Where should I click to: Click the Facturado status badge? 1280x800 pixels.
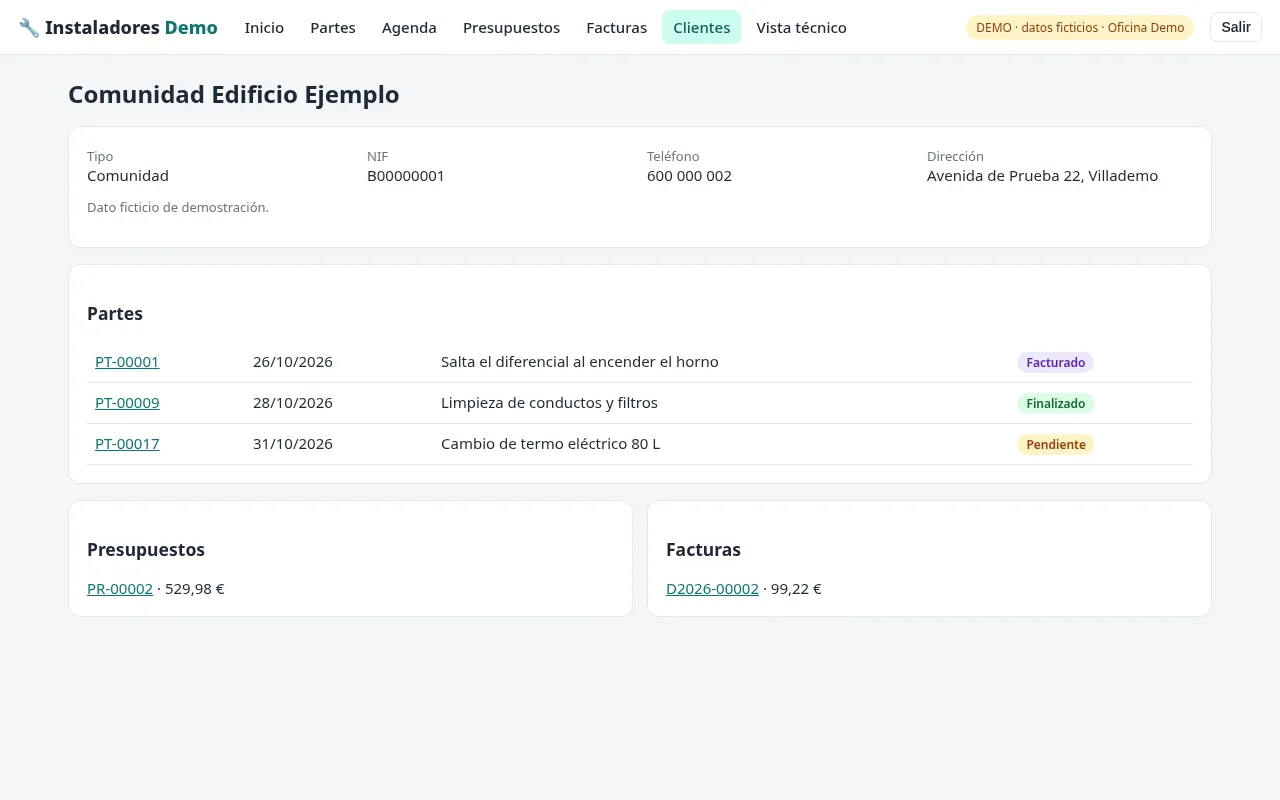1055,363
